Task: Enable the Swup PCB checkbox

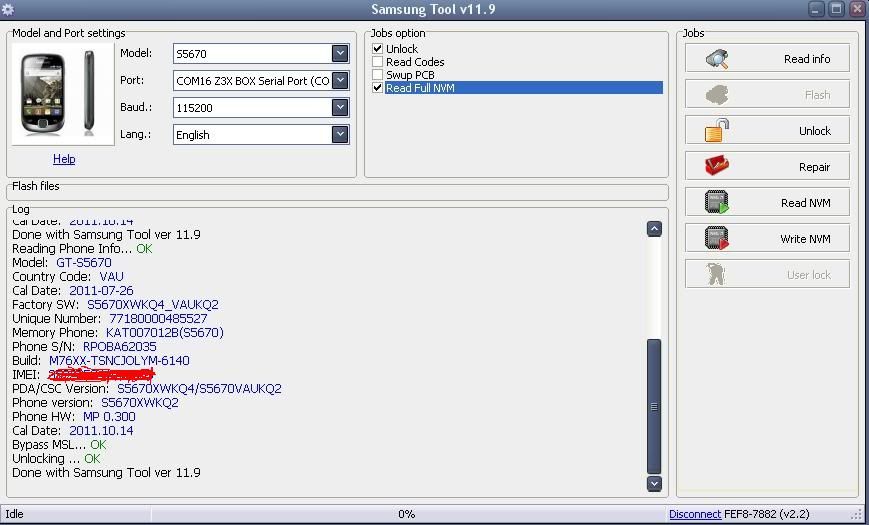Action: [x=377, y=74]
